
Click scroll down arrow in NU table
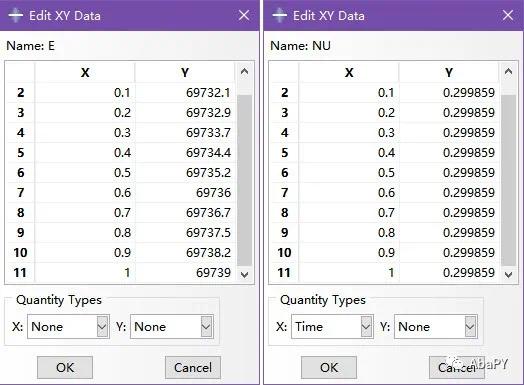pos(509,274)
